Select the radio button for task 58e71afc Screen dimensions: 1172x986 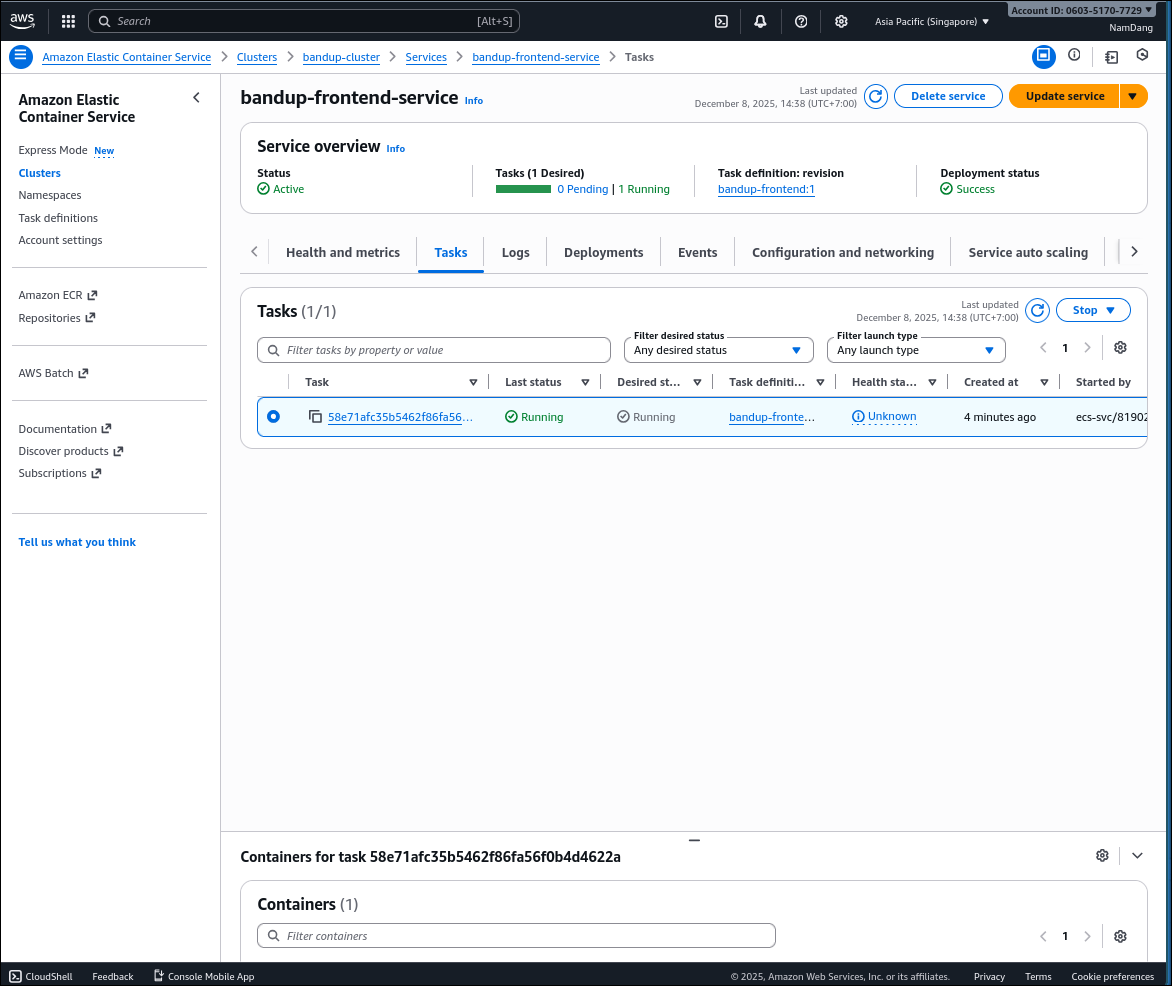click(x=273, y=417)
